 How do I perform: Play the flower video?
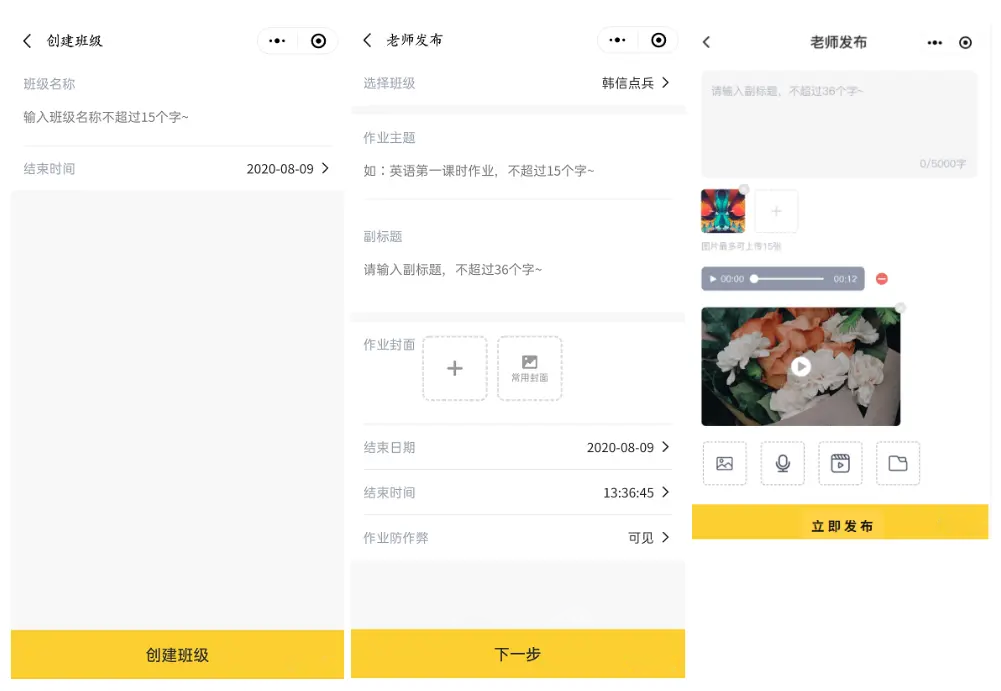(801, 367)
